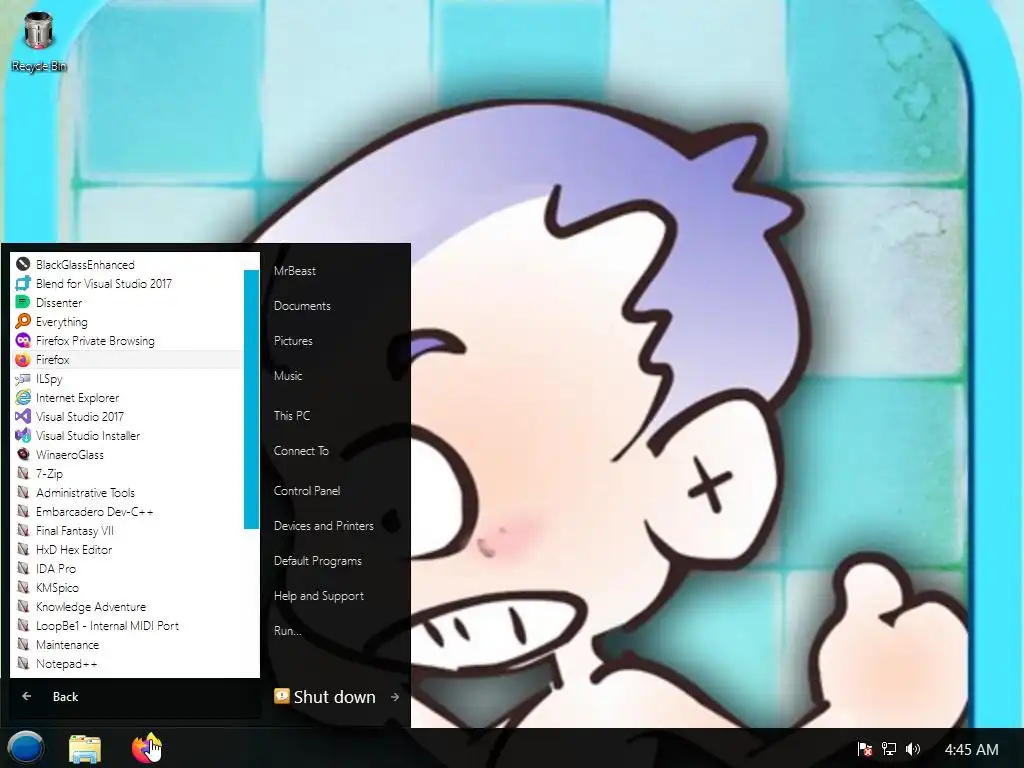Expand the Knowledge Adventure folder
Screen dimensions: 1024x768
click(127, 606)
